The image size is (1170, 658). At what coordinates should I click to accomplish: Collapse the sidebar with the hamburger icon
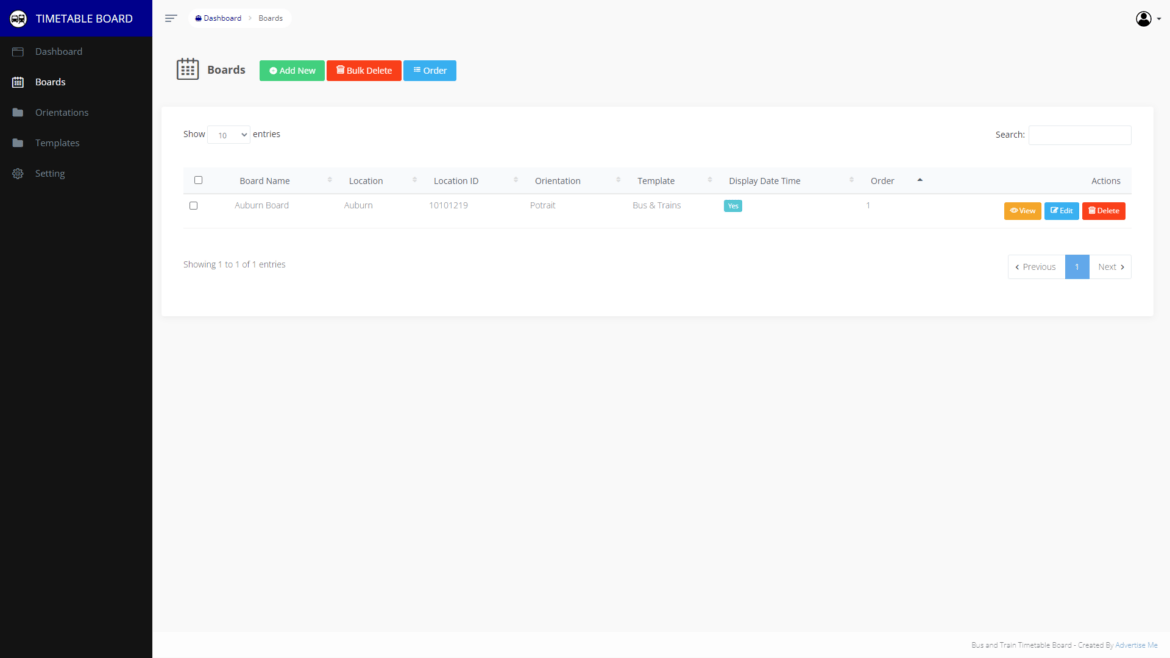tap(170, 17)
